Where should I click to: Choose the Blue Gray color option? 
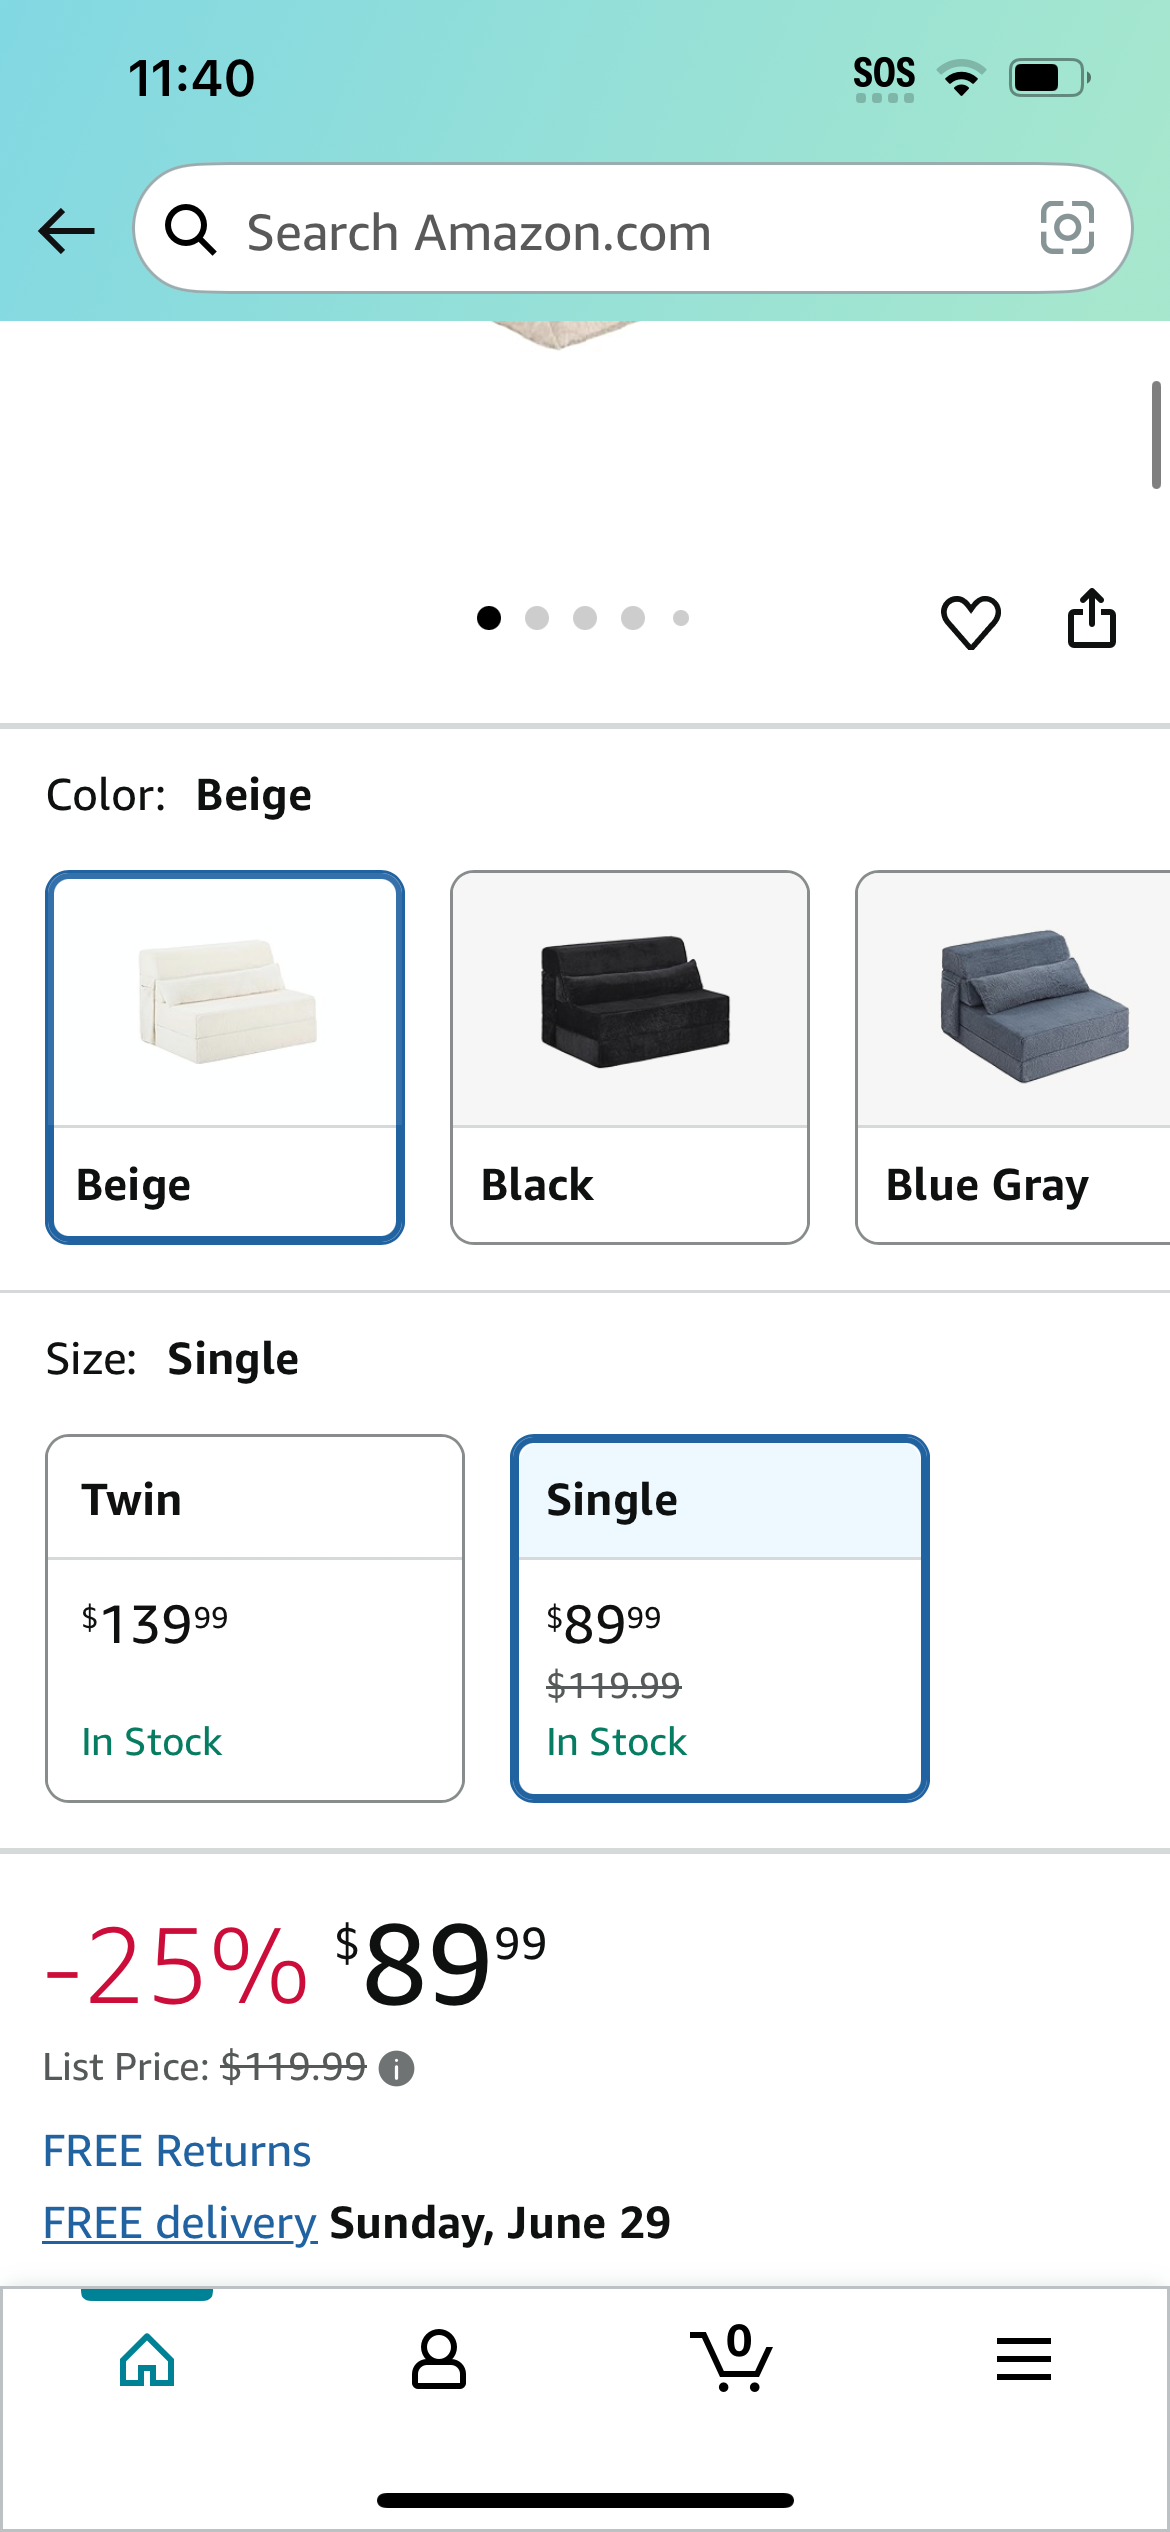(x=1012, y=1057)
